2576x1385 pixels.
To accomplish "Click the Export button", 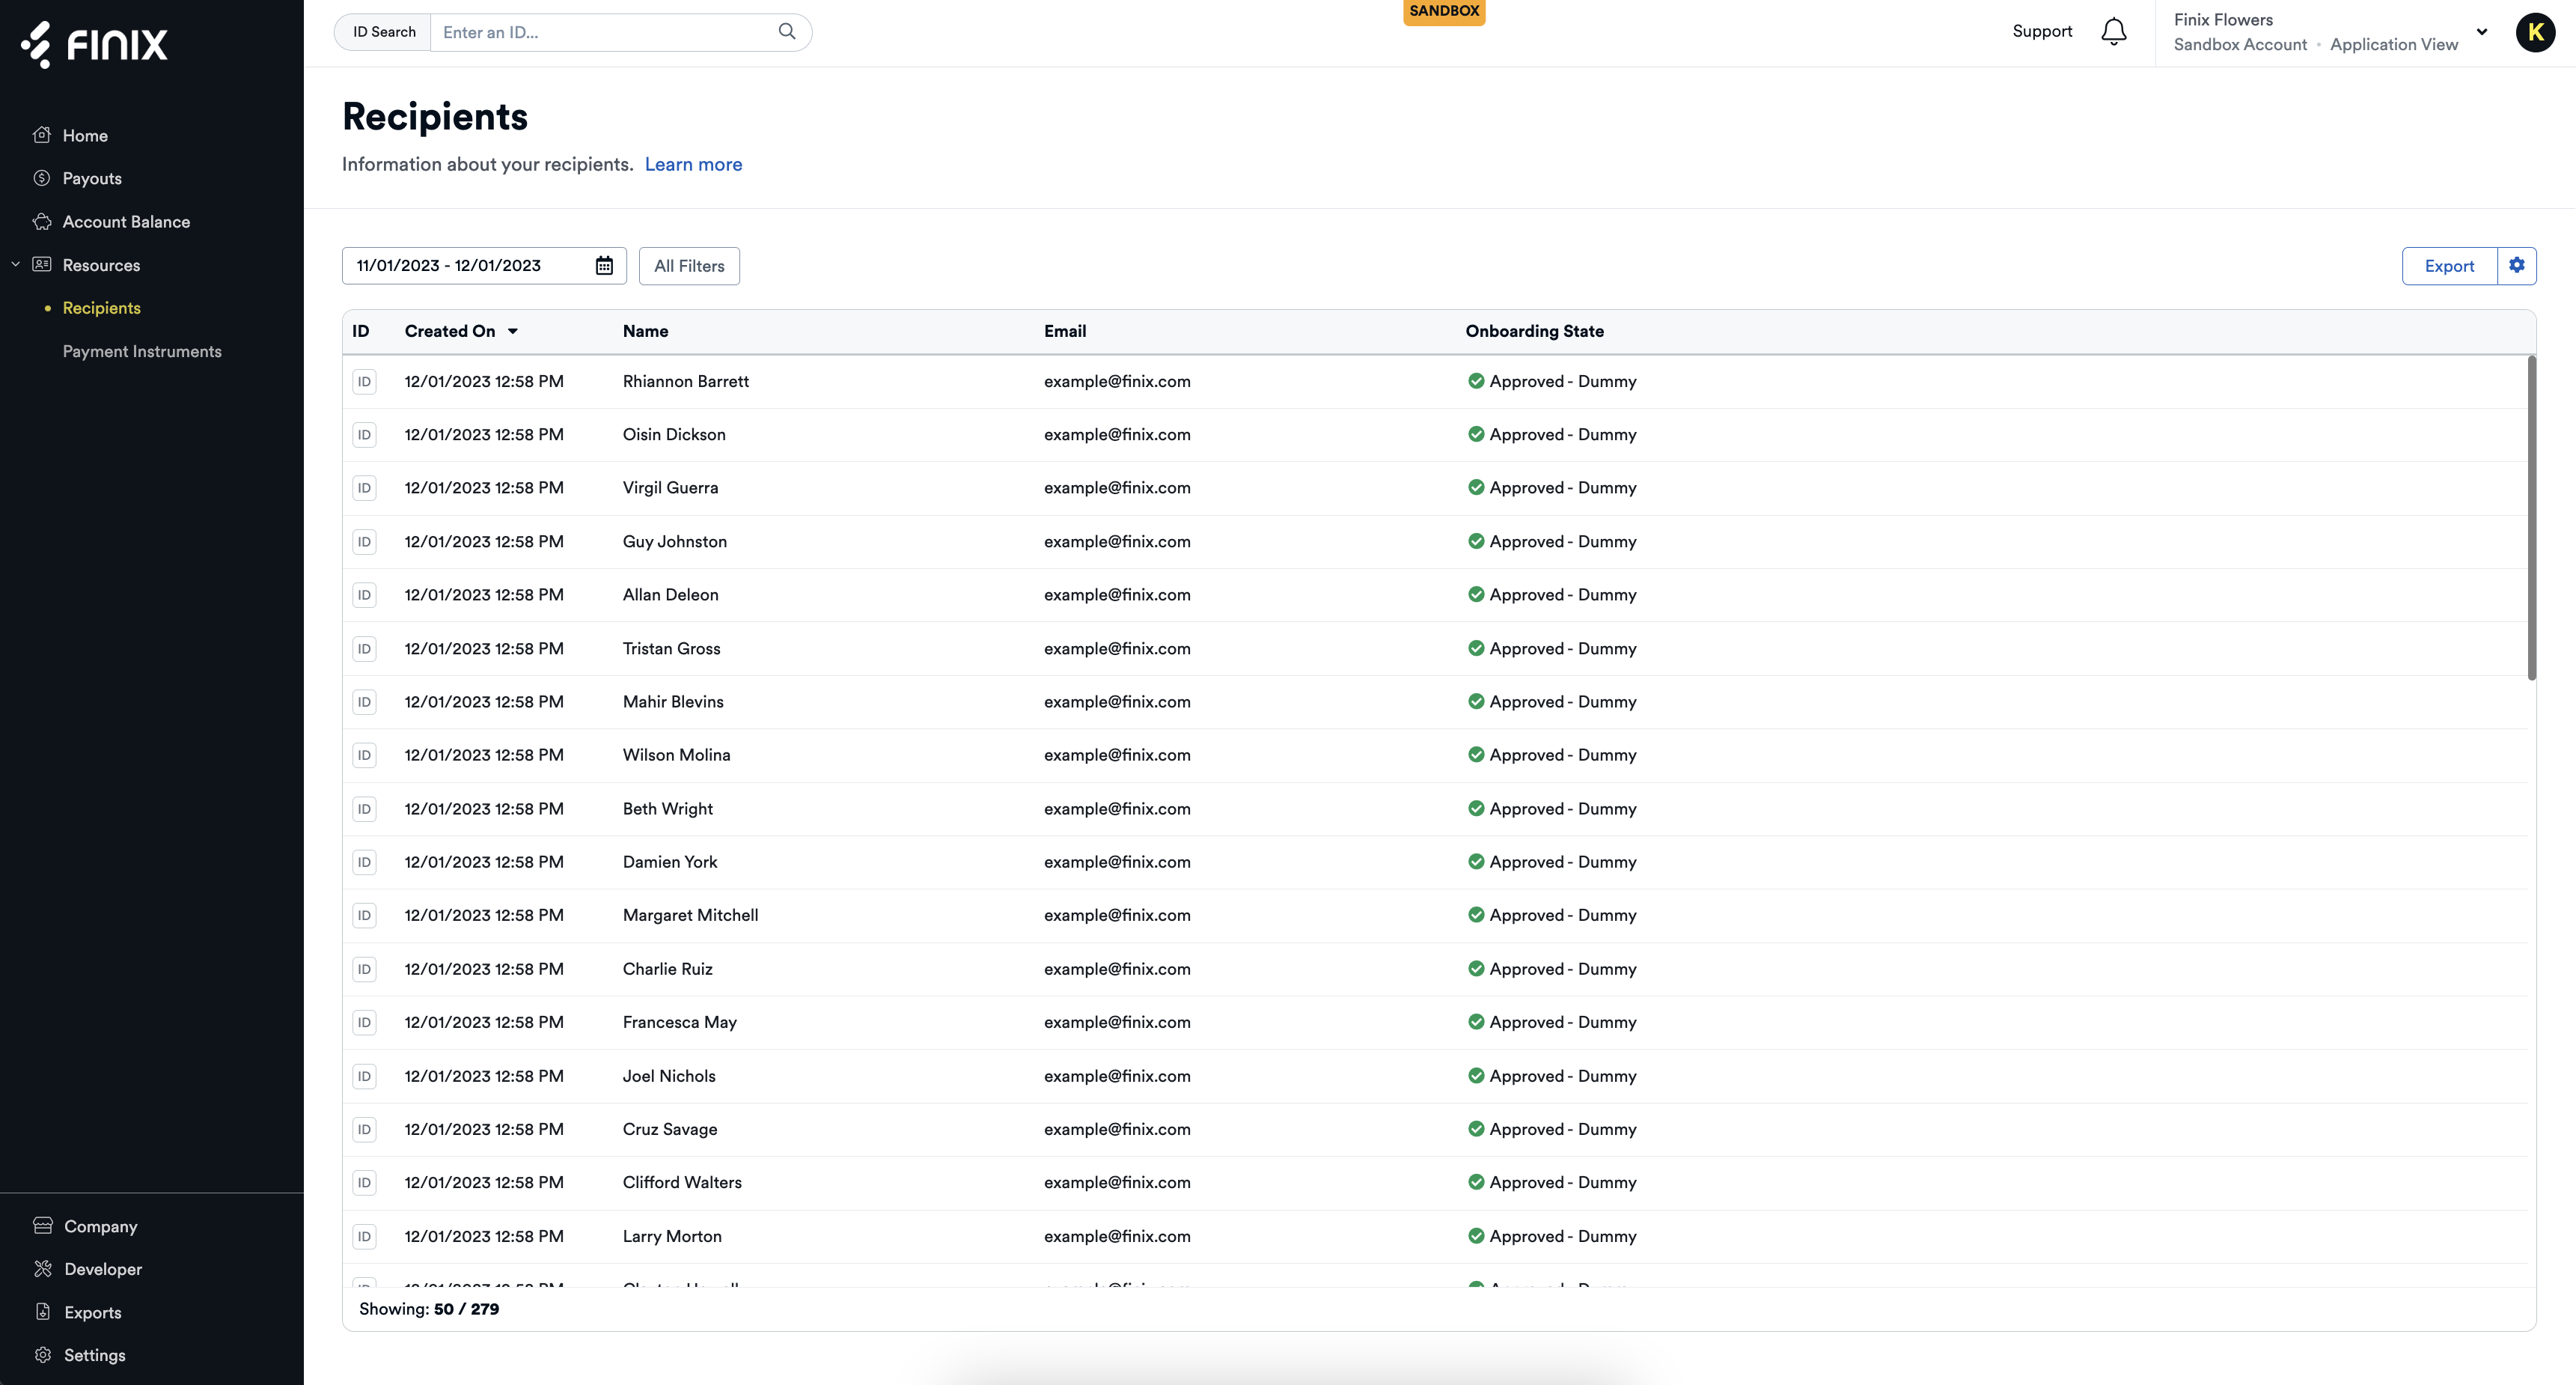I will (x=2449, y=266).
